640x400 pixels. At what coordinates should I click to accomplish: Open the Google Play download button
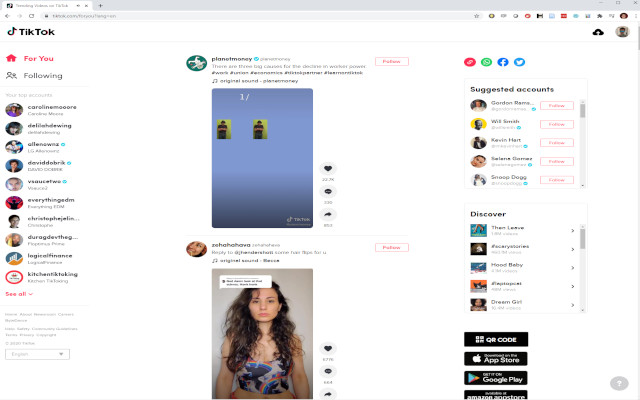click(496, 378)
